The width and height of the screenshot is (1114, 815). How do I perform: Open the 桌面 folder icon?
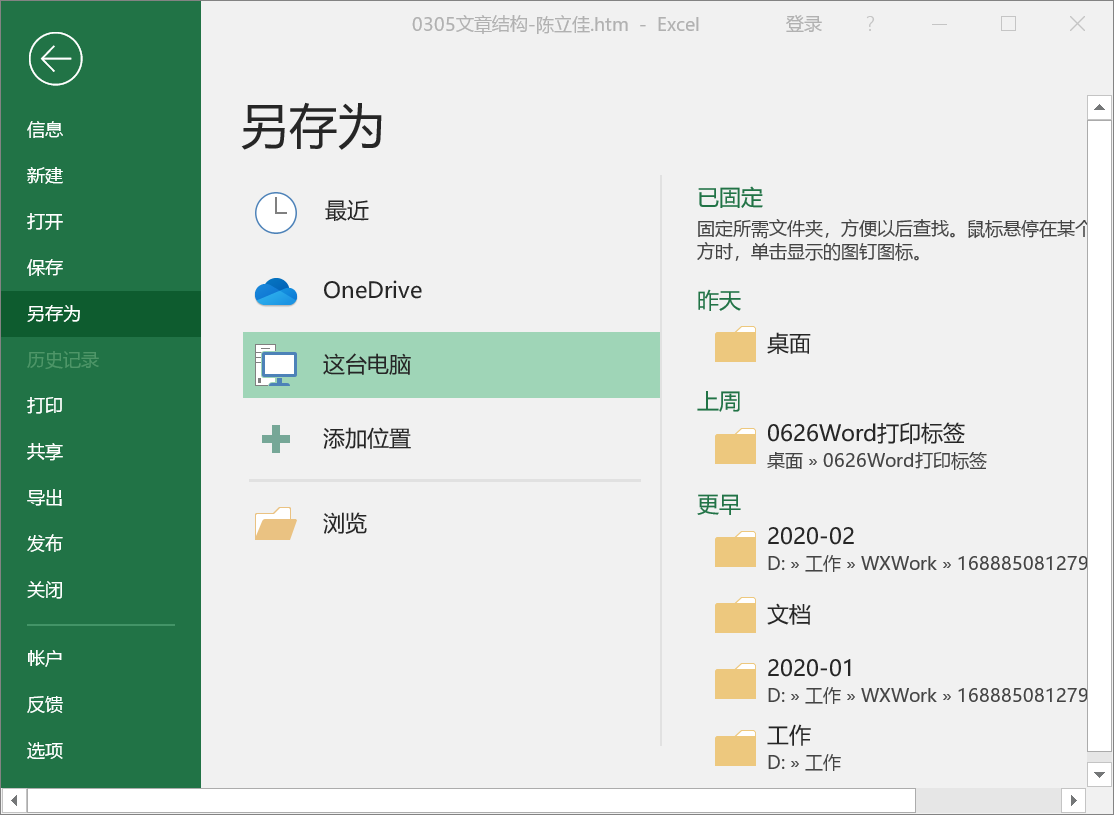735,345
